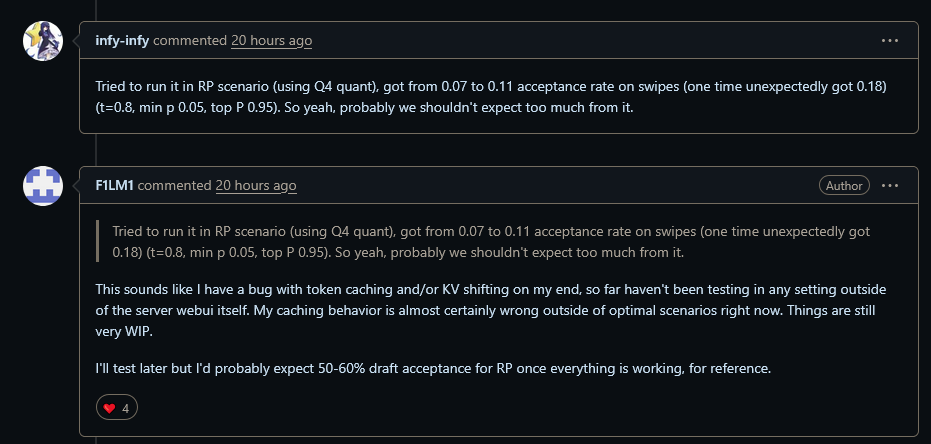This screenshot has width=931, height=444.
Task: Open timestamp permalink on F1LM1's comment
Action: (x=256, y=186)
